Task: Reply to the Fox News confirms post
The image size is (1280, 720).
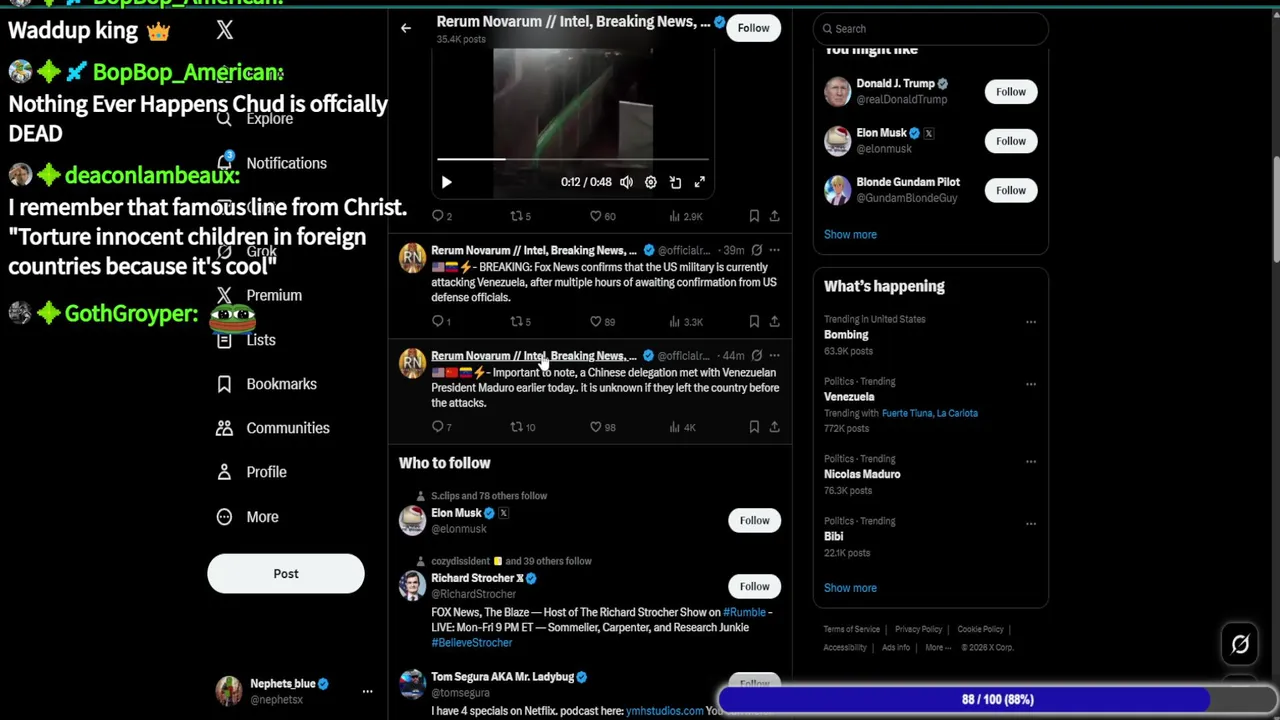Action: [x=441, y=321]
